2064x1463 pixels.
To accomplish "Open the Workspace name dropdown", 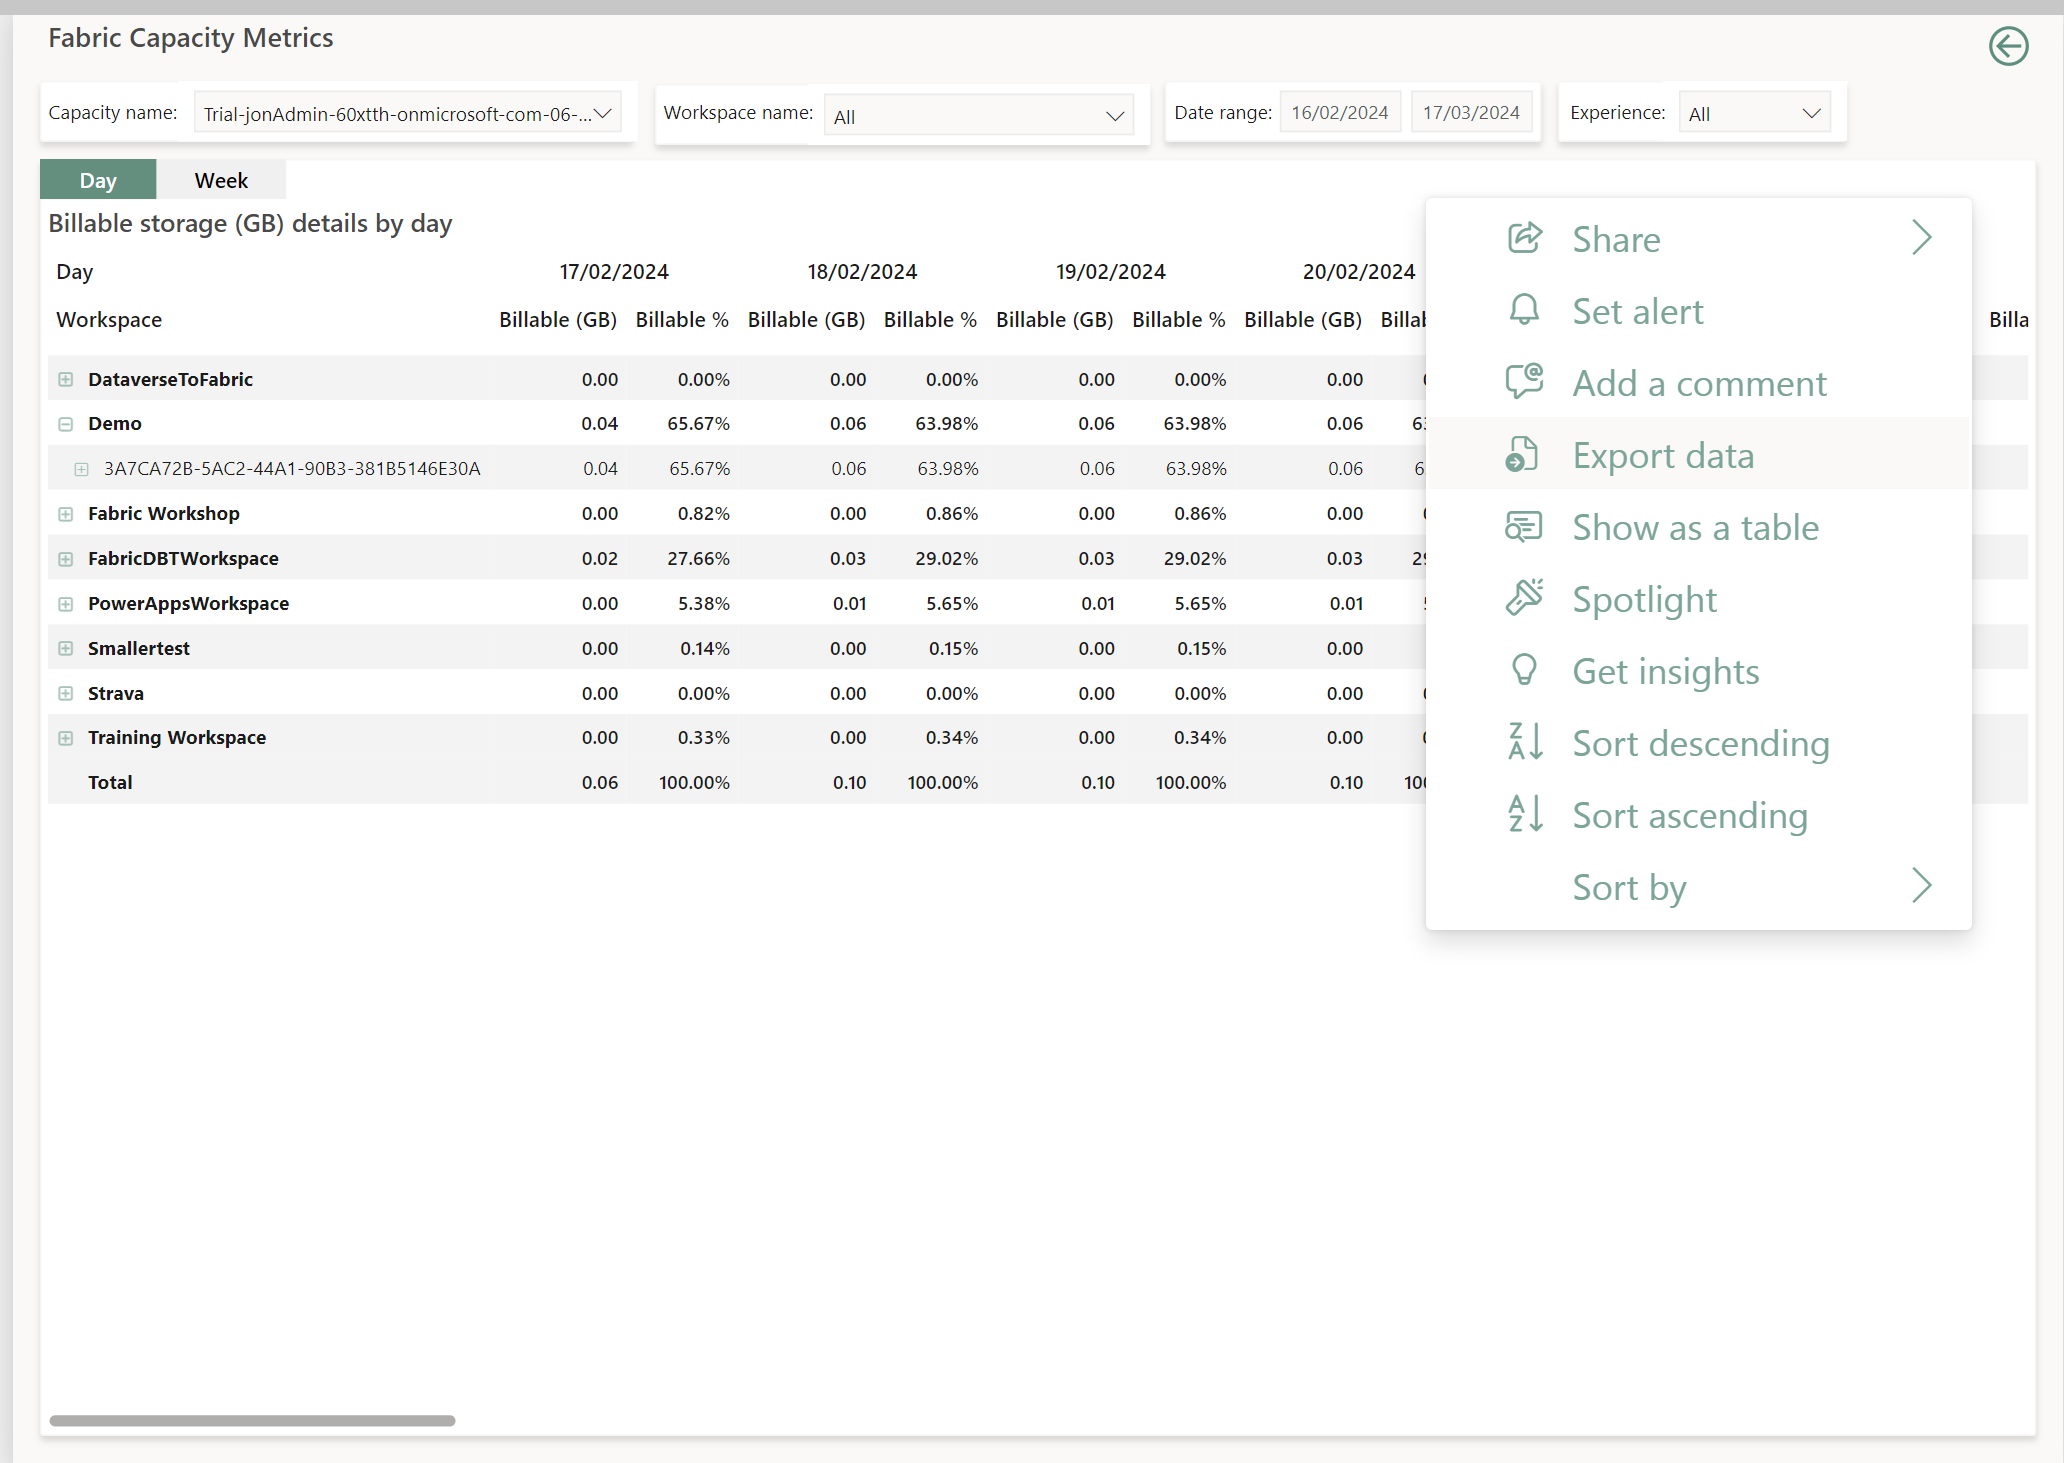I will click(1114, 115).
